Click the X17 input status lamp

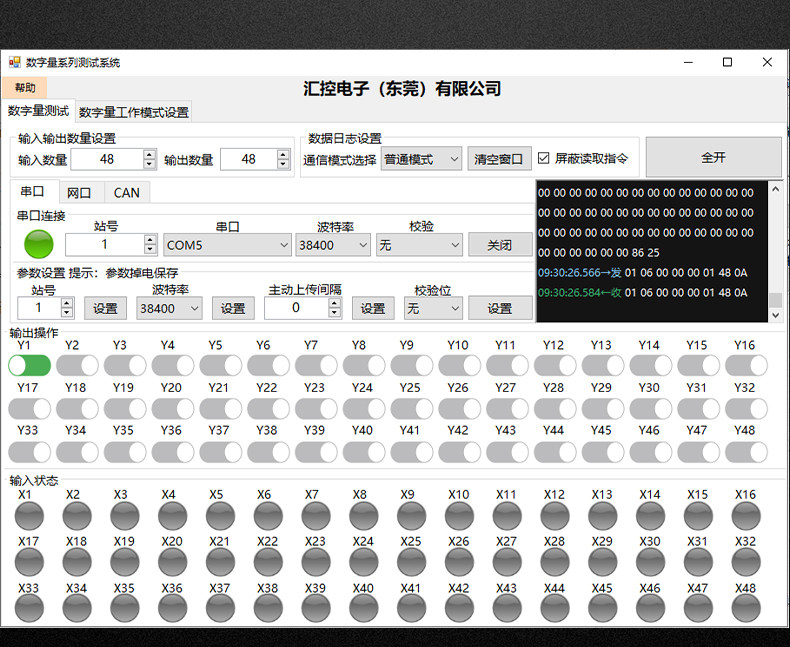(x=29, y=562)
